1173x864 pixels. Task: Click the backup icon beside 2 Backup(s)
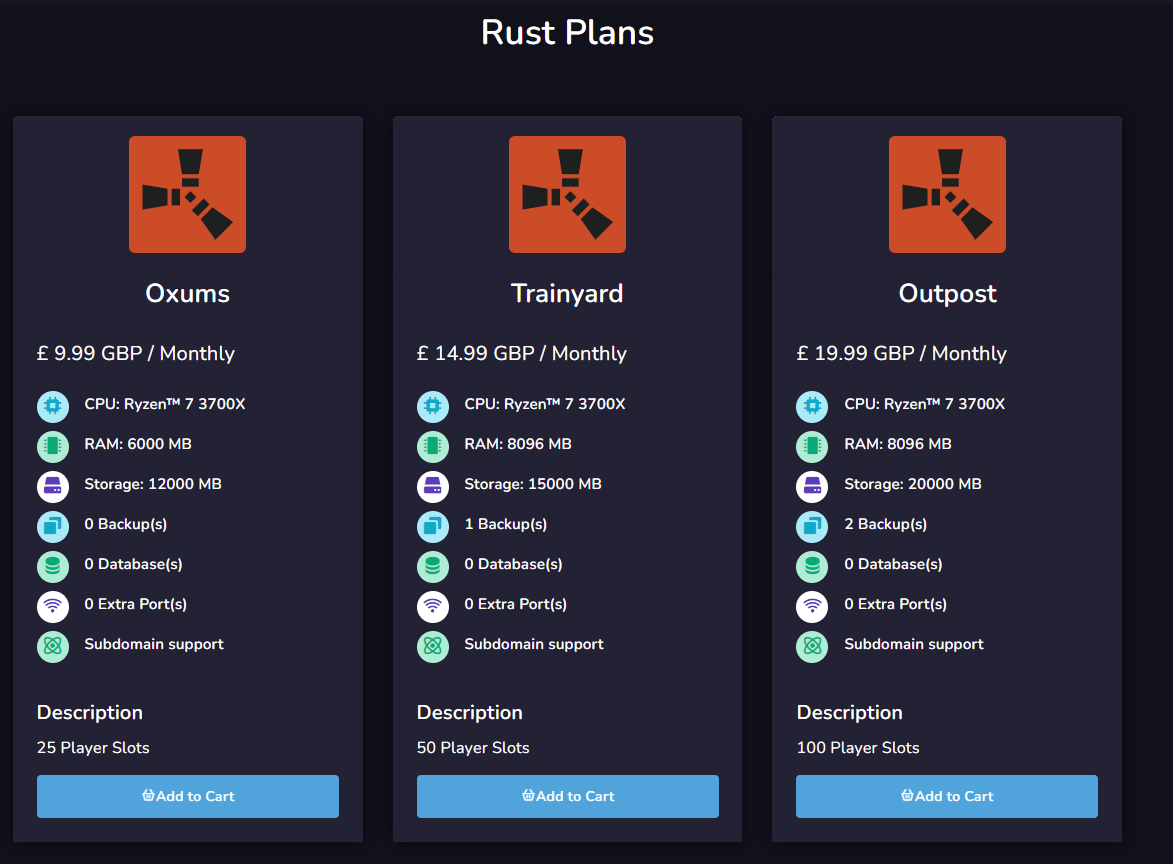812,527
